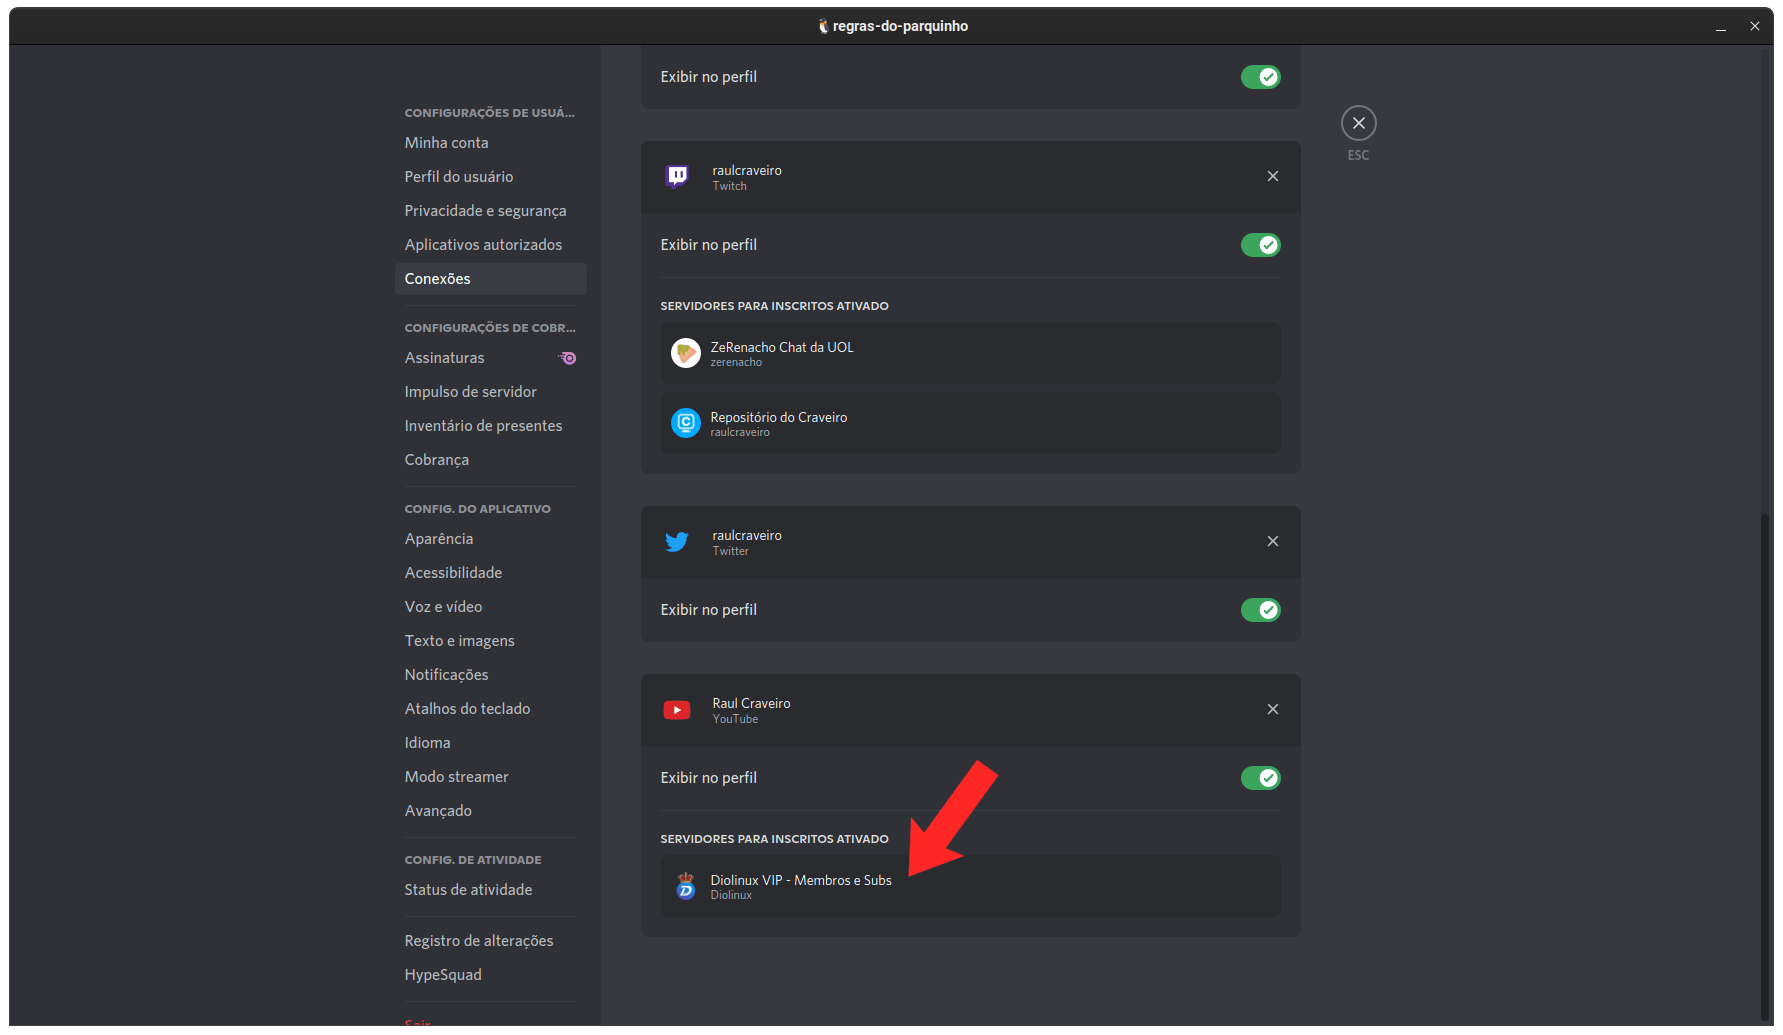Open Inventário de presentes
1783x1035 pixels.
[x=490, y=426]
